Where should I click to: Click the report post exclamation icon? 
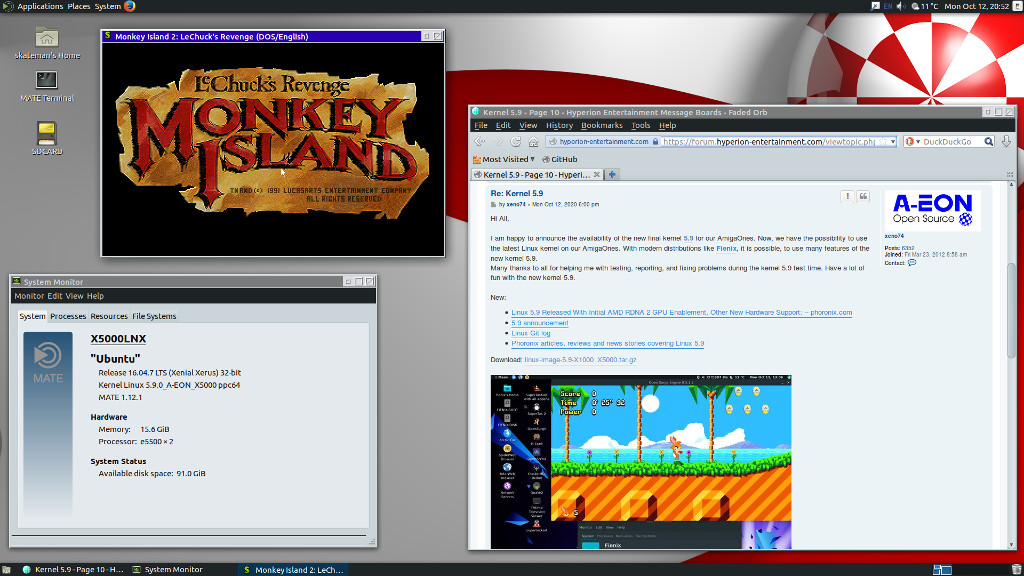click(x=847, y=197)
